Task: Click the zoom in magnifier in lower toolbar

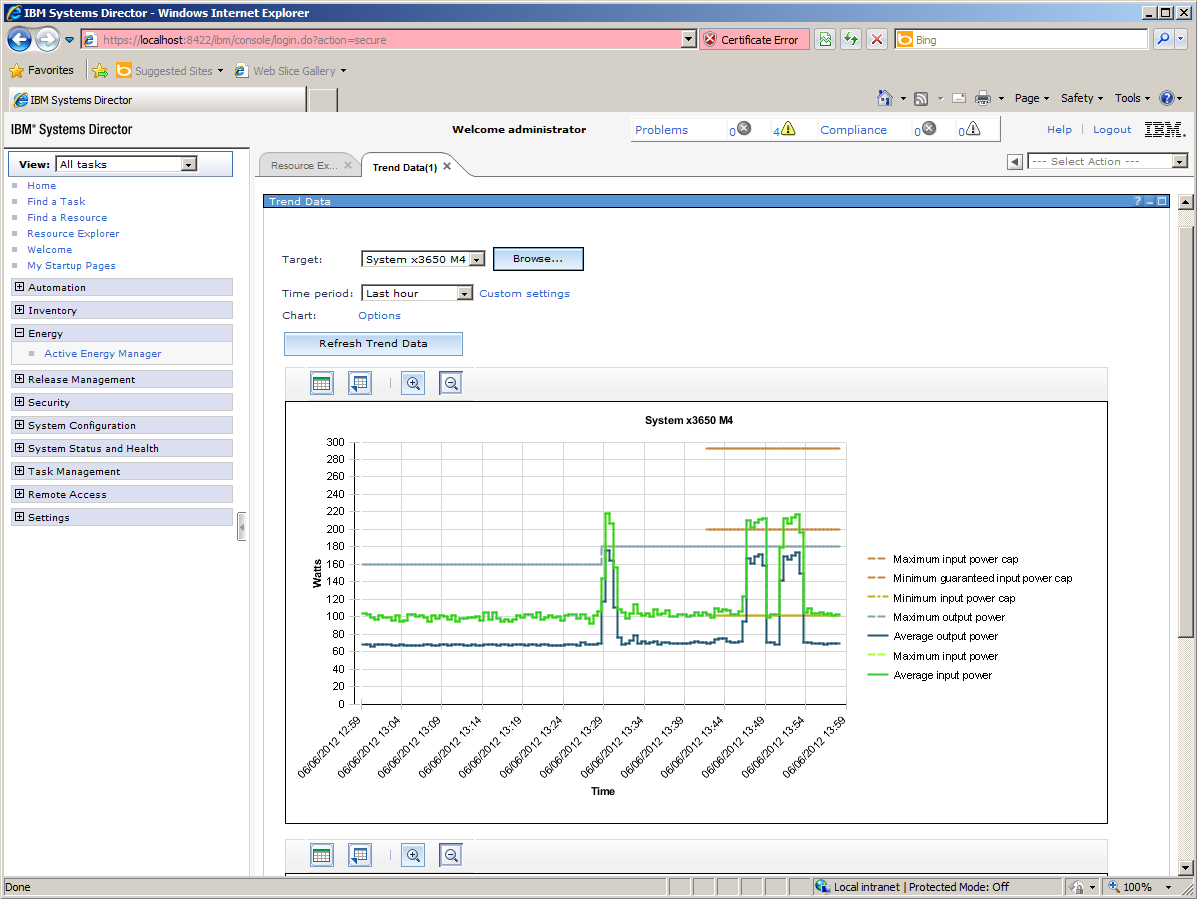Action: click(x=413, y=855)
